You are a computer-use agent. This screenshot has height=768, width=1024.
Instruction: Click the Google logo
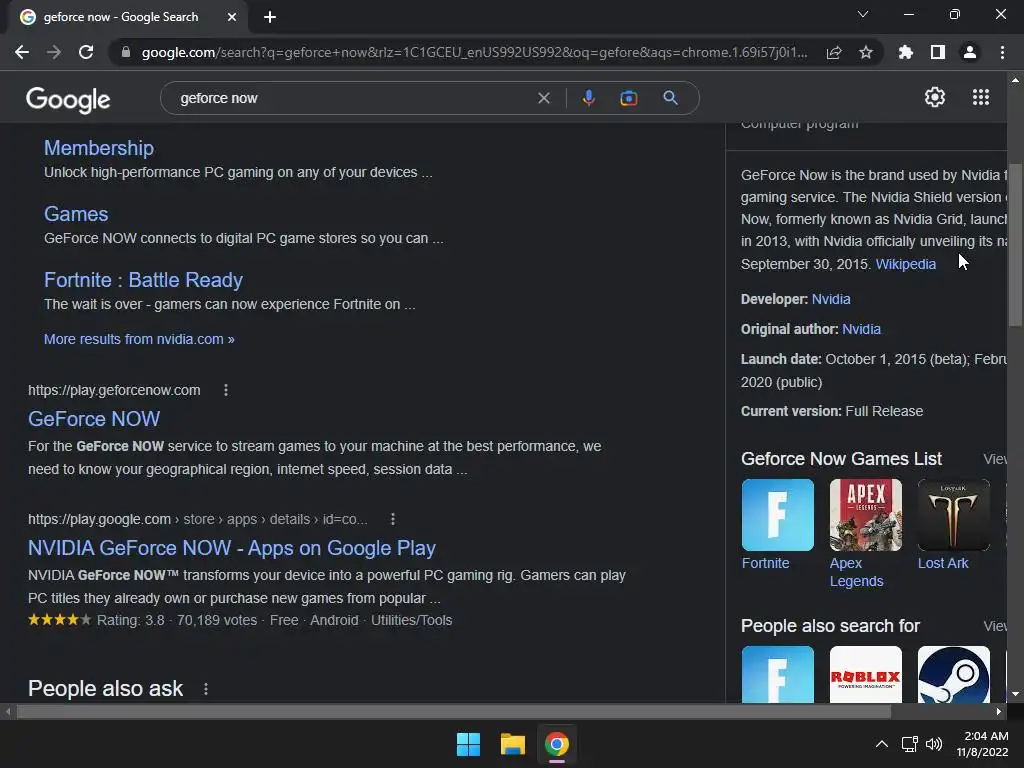68,99
